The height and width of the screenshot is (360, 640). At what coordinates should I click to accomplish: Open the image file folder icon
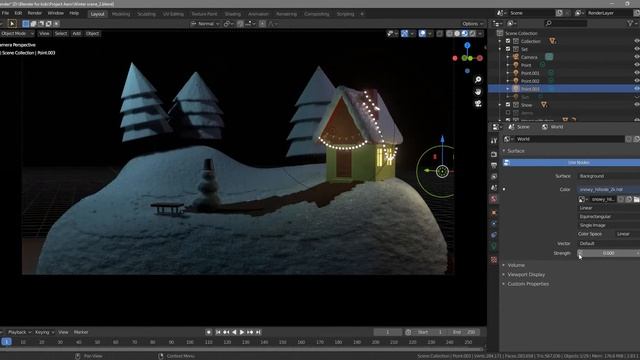click(x=636, y=199)
